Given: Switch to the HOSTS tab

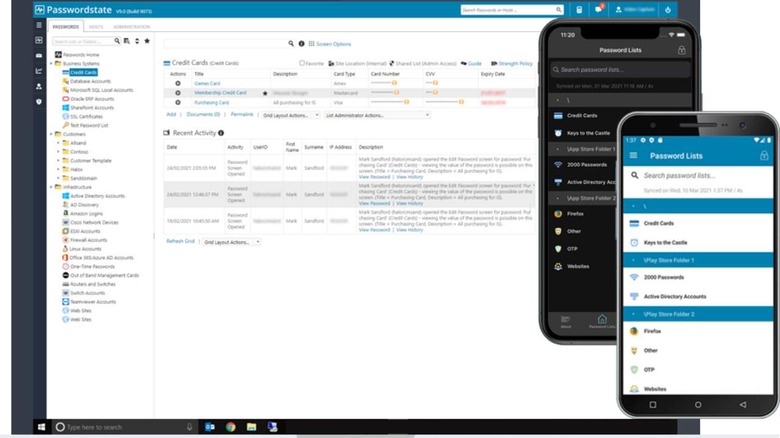Looking at the screenshot, I should (96, 26).
